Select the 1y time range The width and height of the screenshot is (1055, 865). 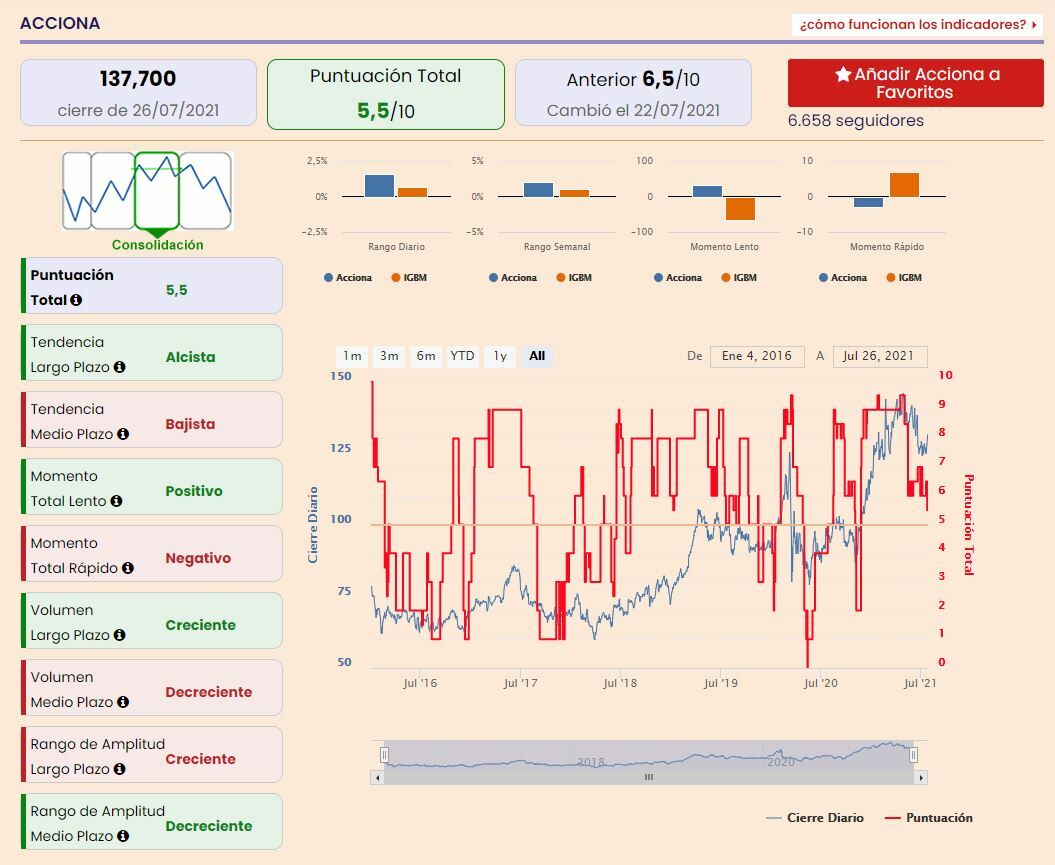500,356
